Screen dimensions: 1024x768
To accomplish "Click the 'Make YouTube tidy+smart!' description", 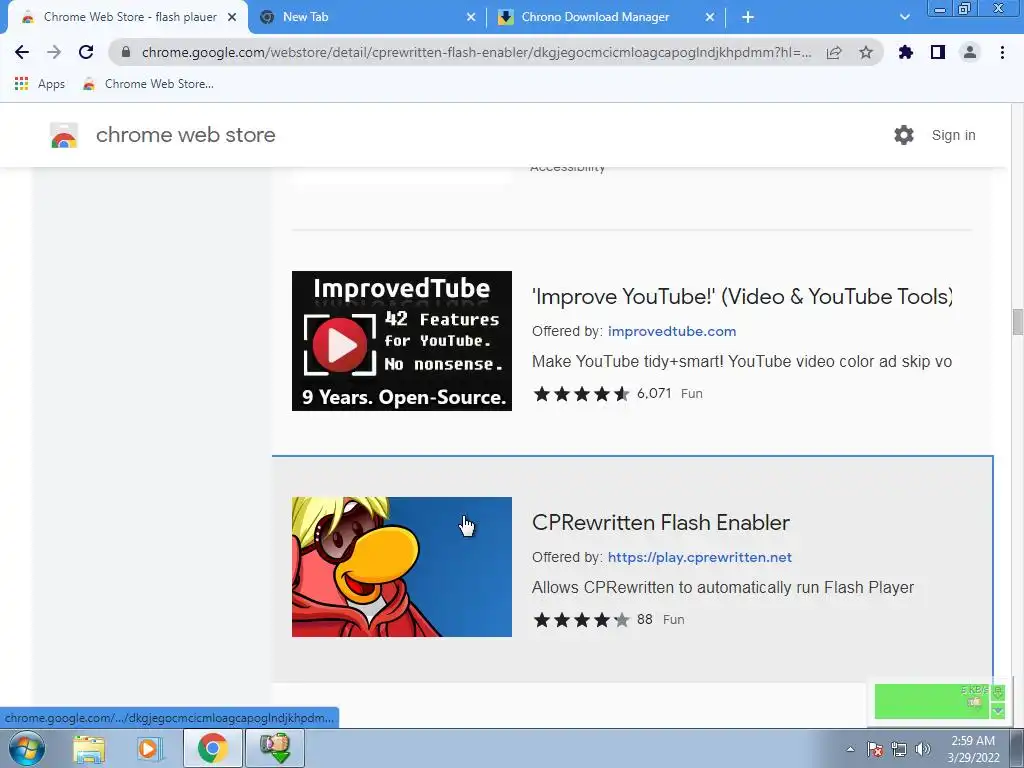I will [742, 362].
